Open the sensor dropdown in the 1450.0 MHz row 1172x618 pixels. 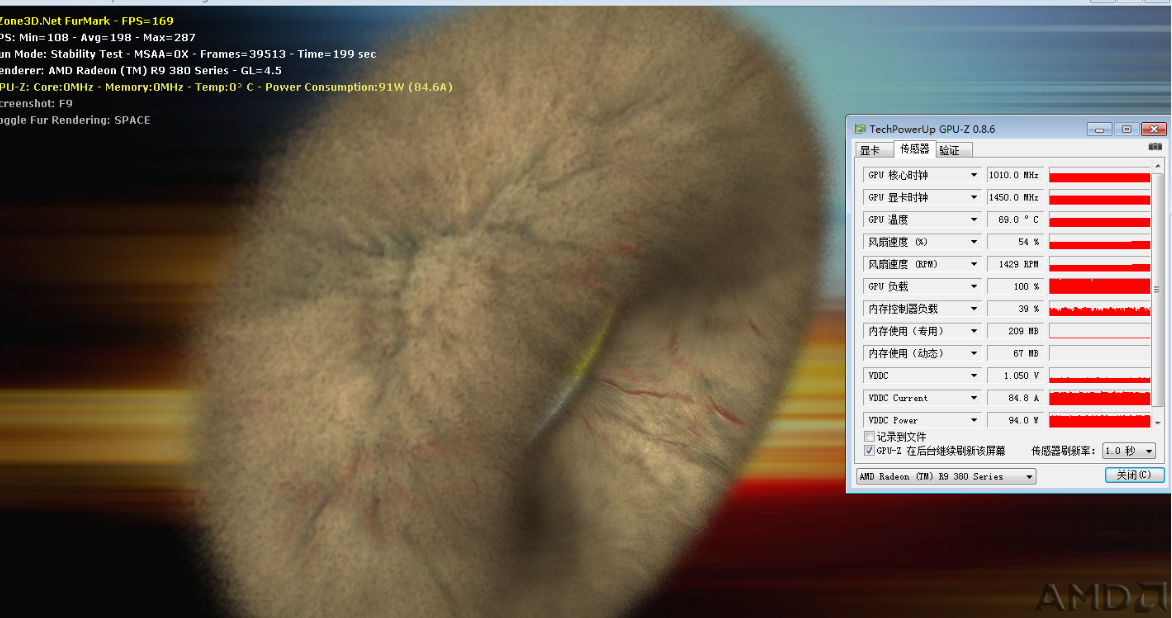click(973, 197)
